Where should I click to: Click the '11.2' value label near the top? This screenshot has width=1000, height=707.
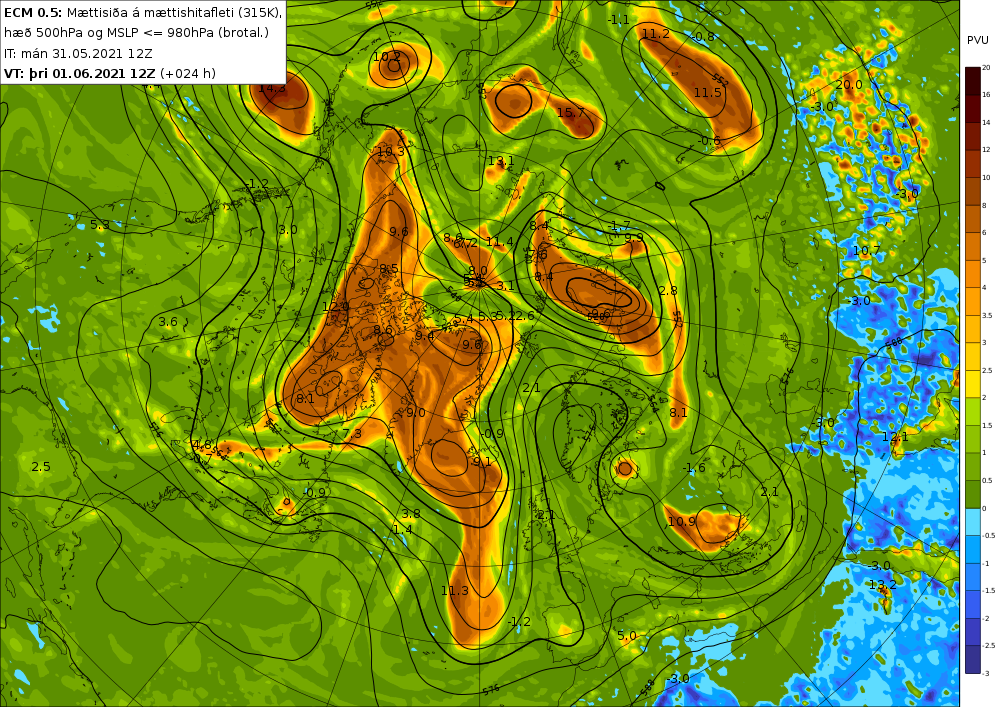[x=656, y=34]
